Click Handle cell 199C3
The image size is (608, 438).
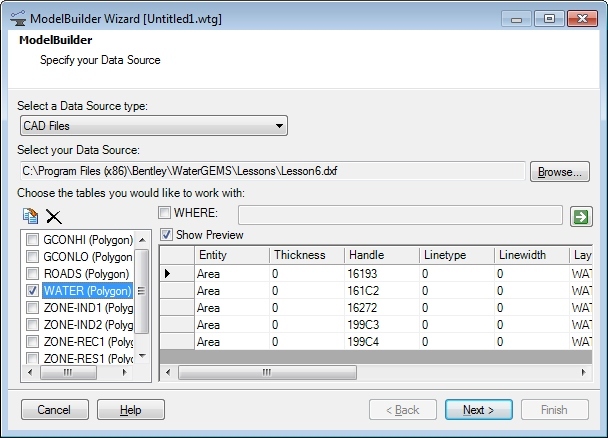point(382,325)
